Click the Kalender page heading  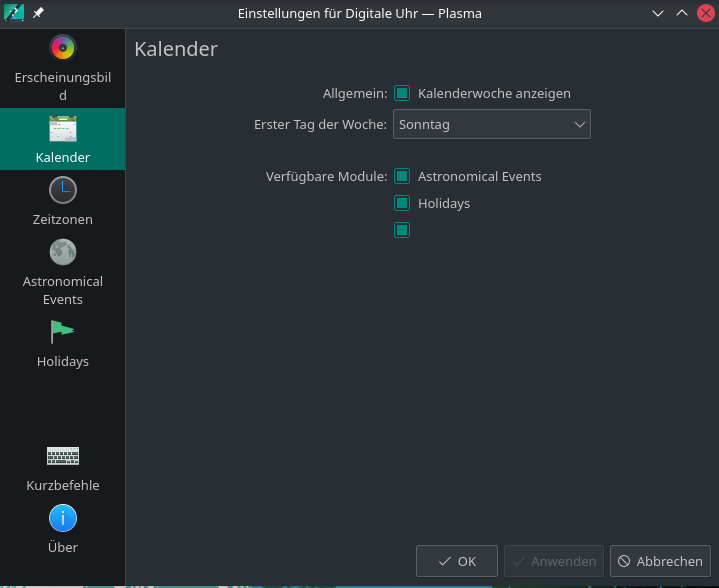(176, 49)
